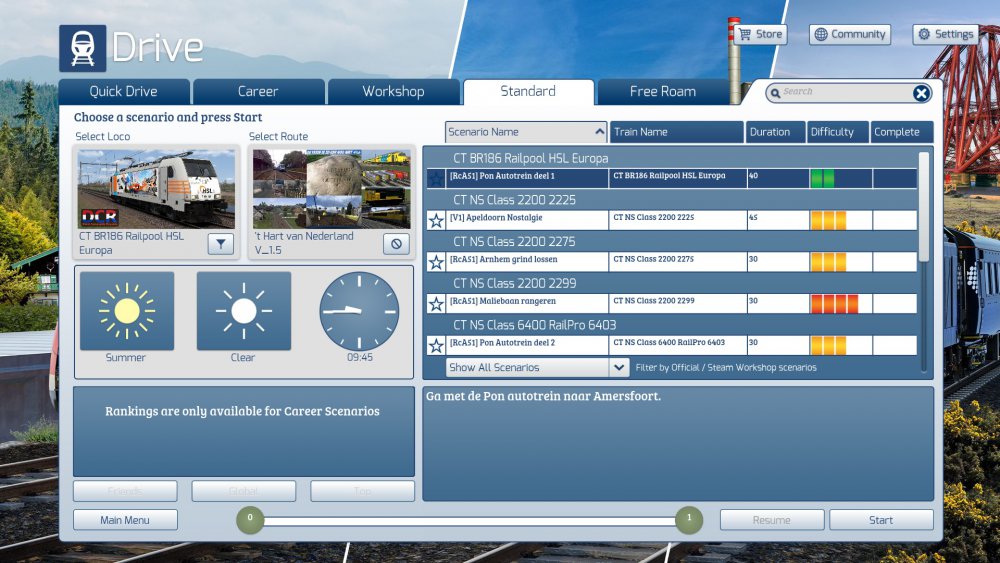
Task: Open the Free Roam tab
Action: pyautogui.click(x=662, y=91)
